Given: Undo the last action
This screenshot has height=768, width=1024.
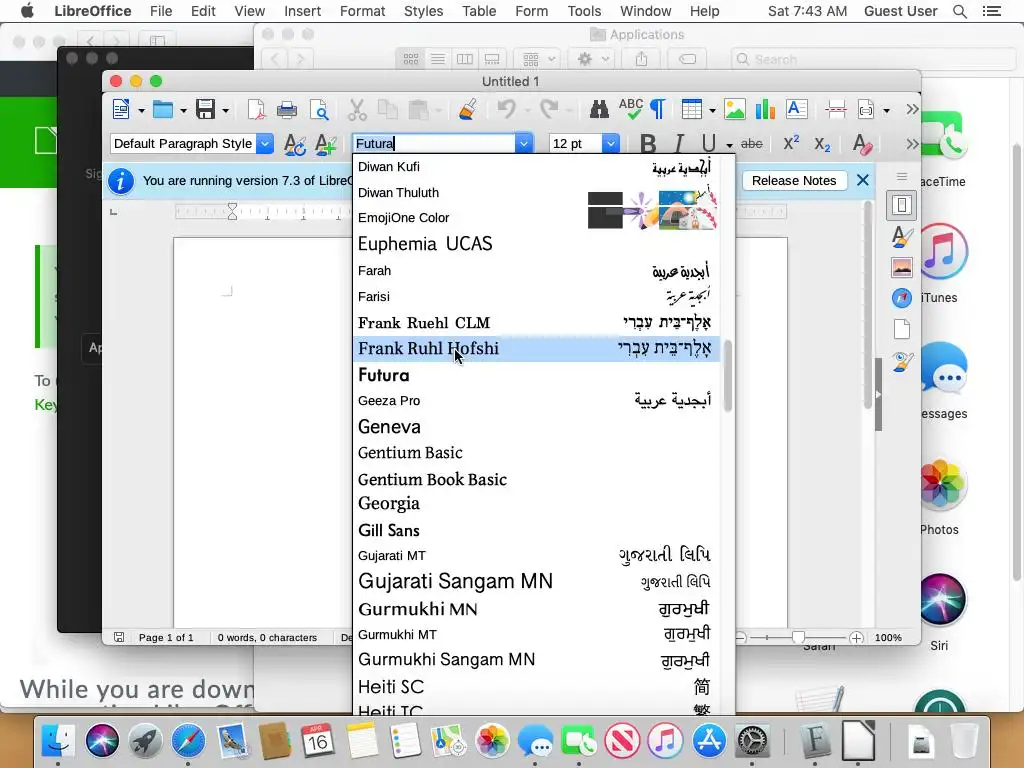Looking at the screenshot, I should tap(506, 108).
